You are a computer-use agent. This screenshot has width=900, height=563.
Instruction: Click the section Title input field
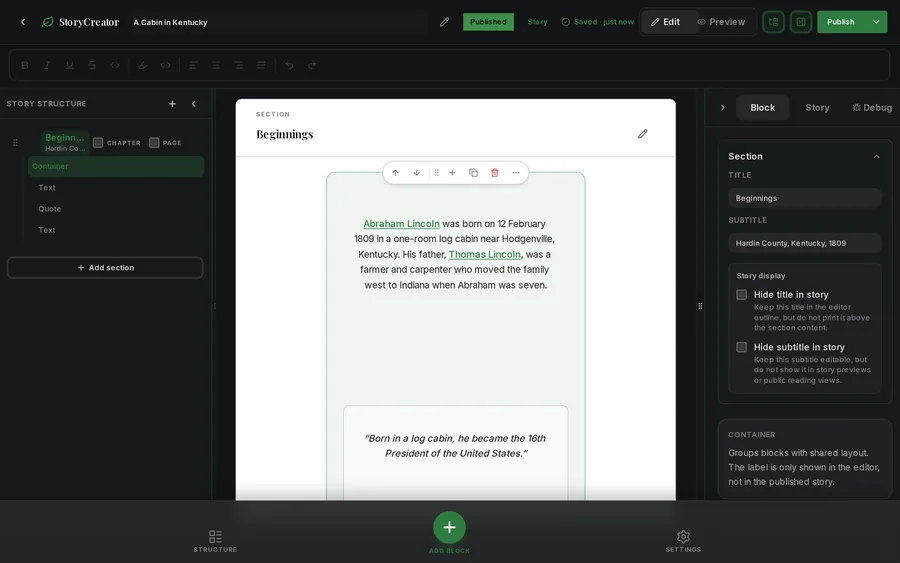coord(805,198)
